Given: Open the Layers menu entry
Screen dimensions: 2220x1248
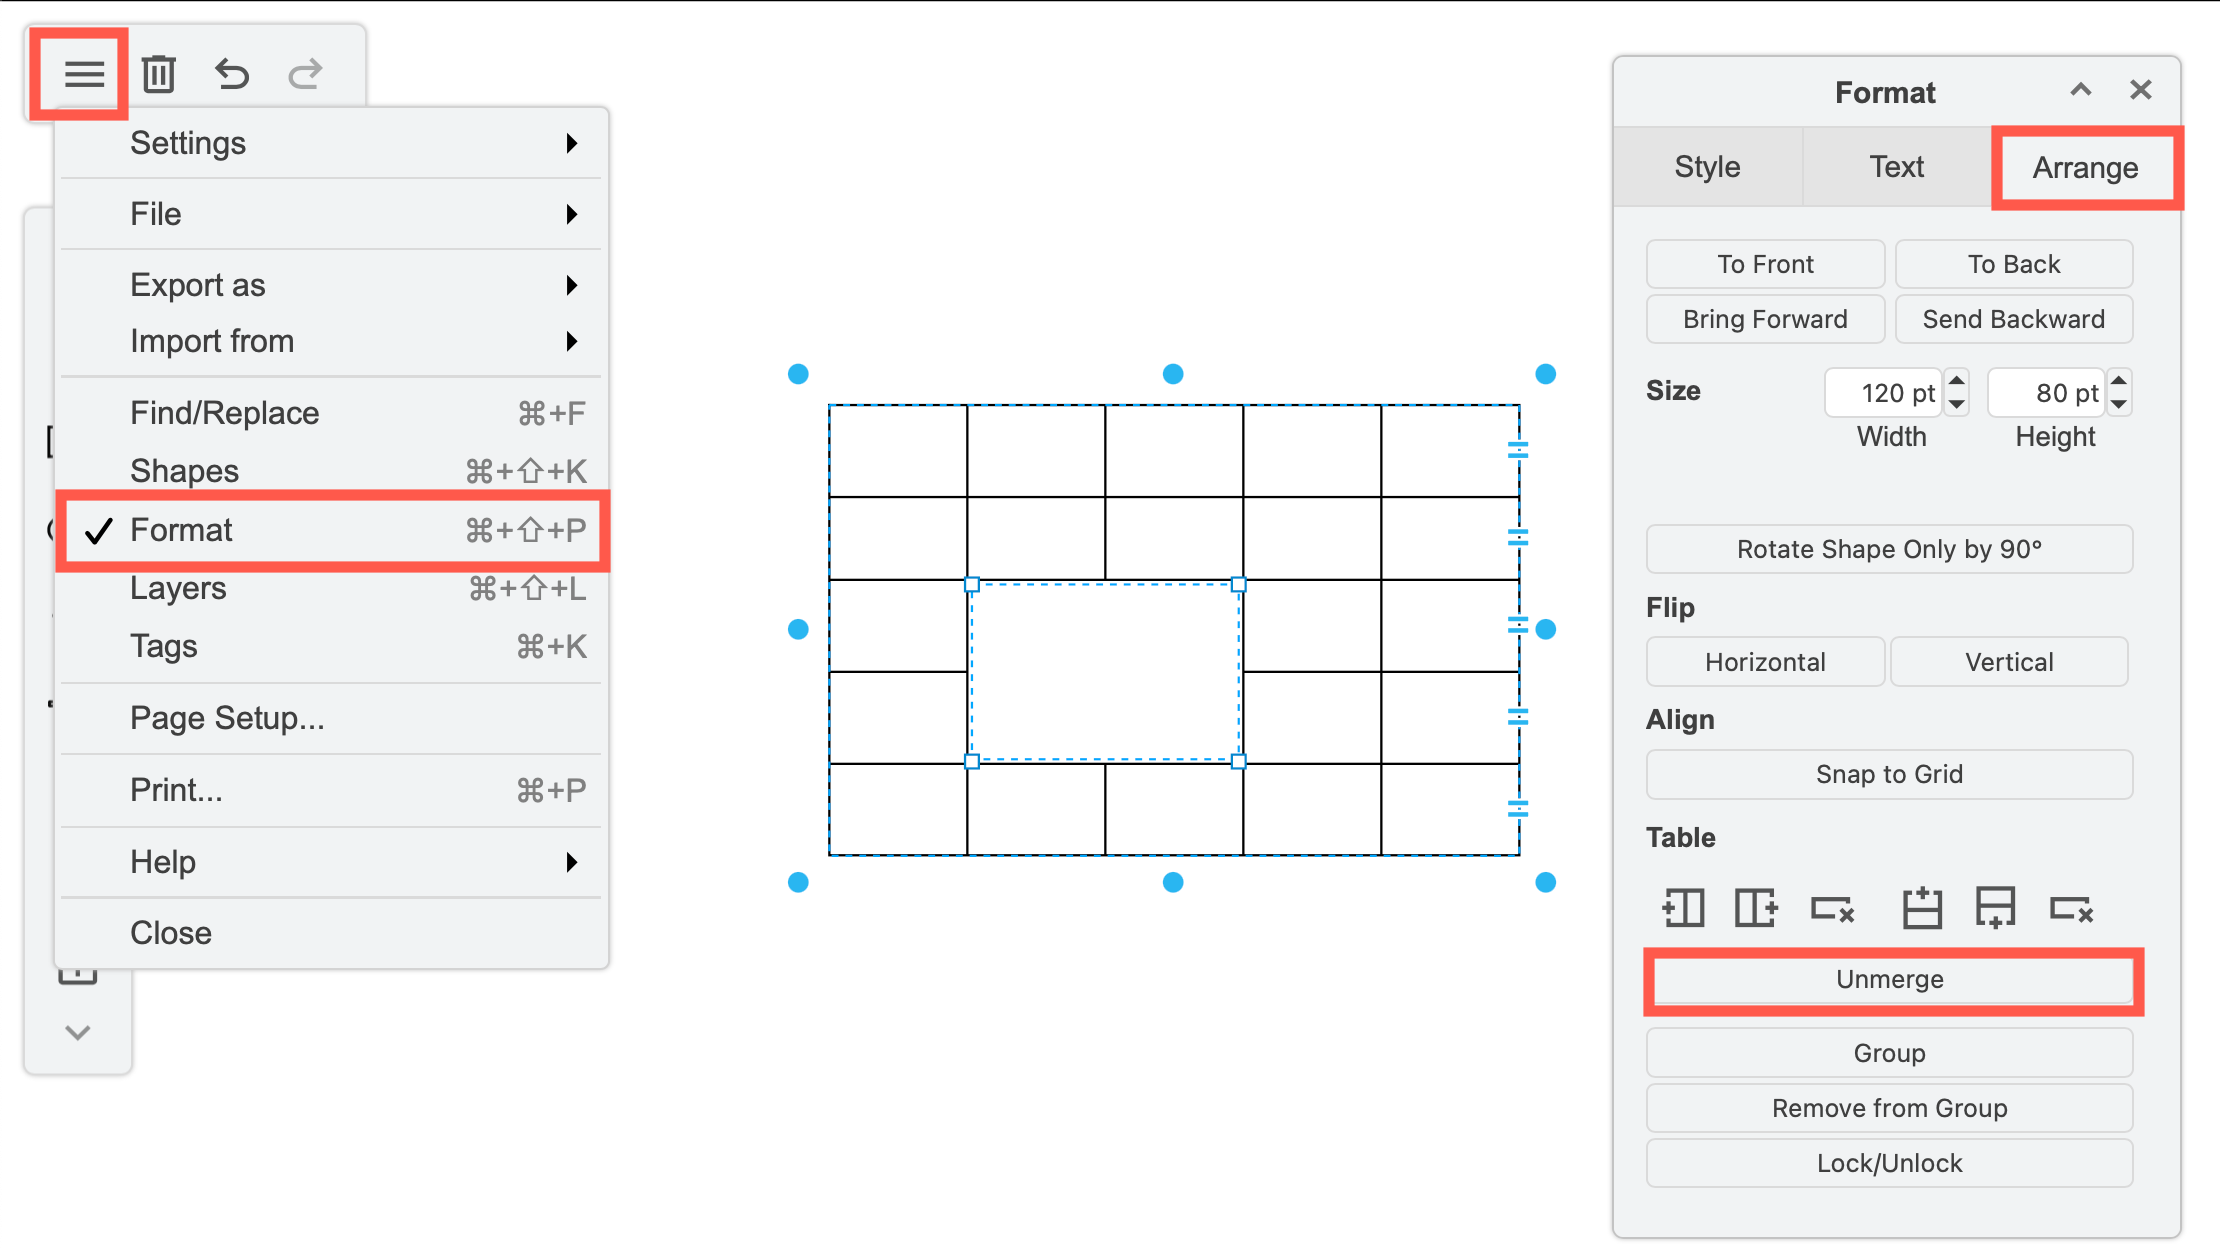Looking at the screenshot, I should coord(178,588).
